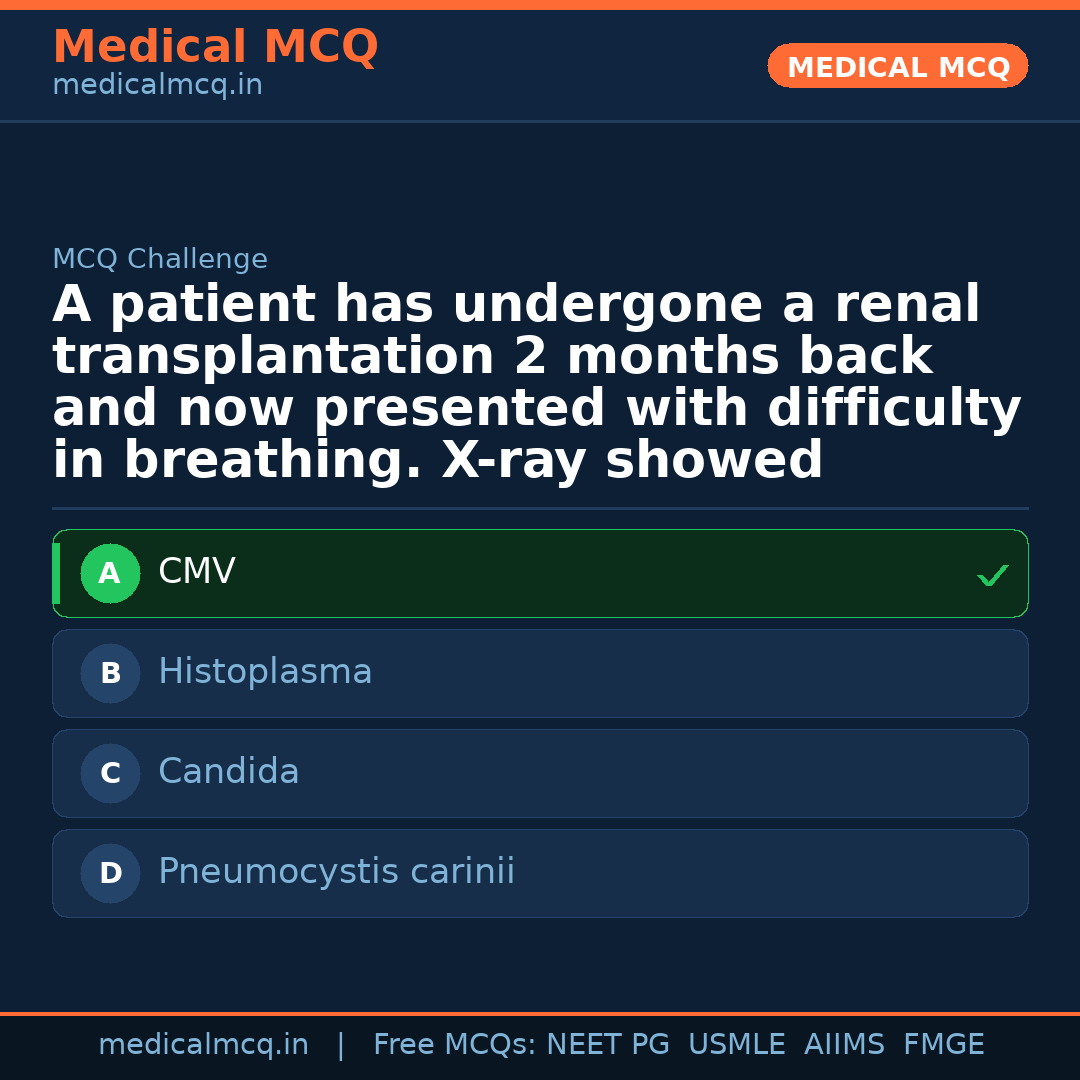Select the CMV answer option
This screenshot has height=1080, width=1080.
[540, 574]
